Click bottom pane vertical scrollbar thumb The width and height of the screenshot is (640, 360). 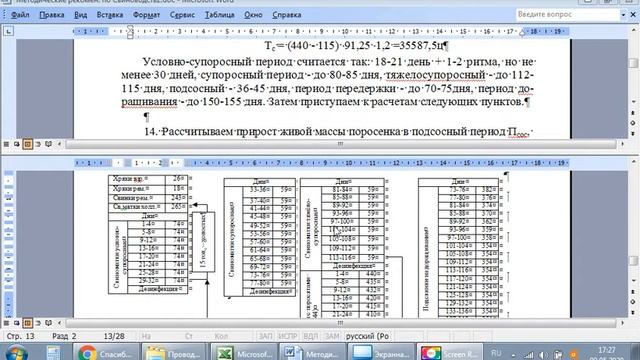click(x=633, y=260)
